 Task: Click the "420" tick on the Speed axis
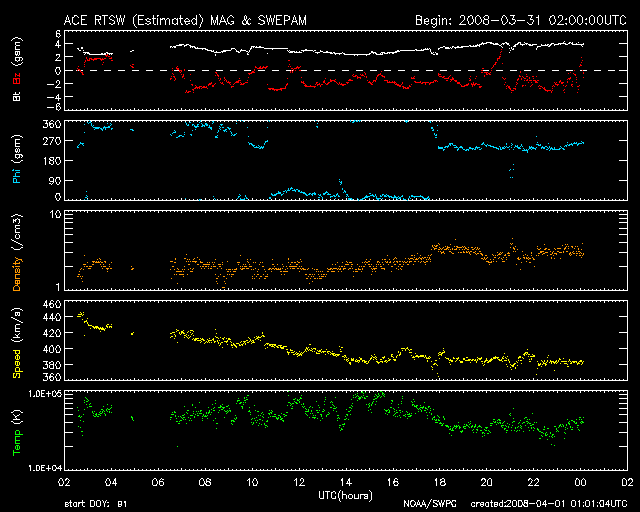tap(52, 333)
